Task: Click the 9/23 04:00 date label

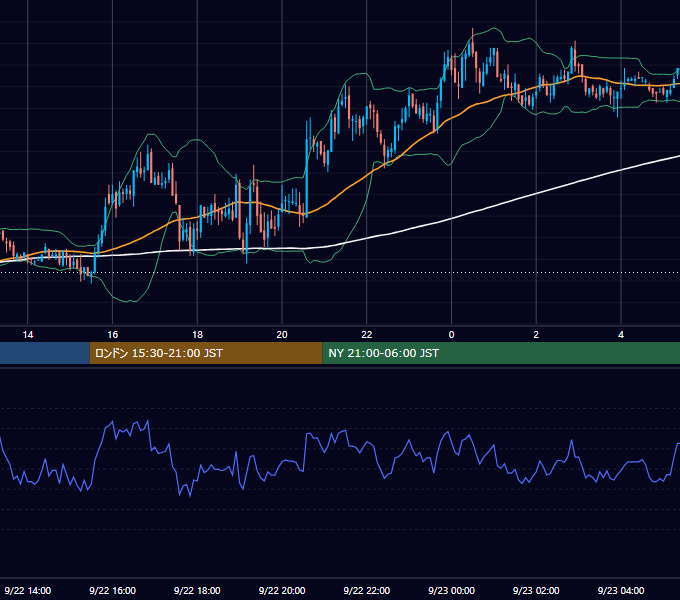Action: point(621,590)
